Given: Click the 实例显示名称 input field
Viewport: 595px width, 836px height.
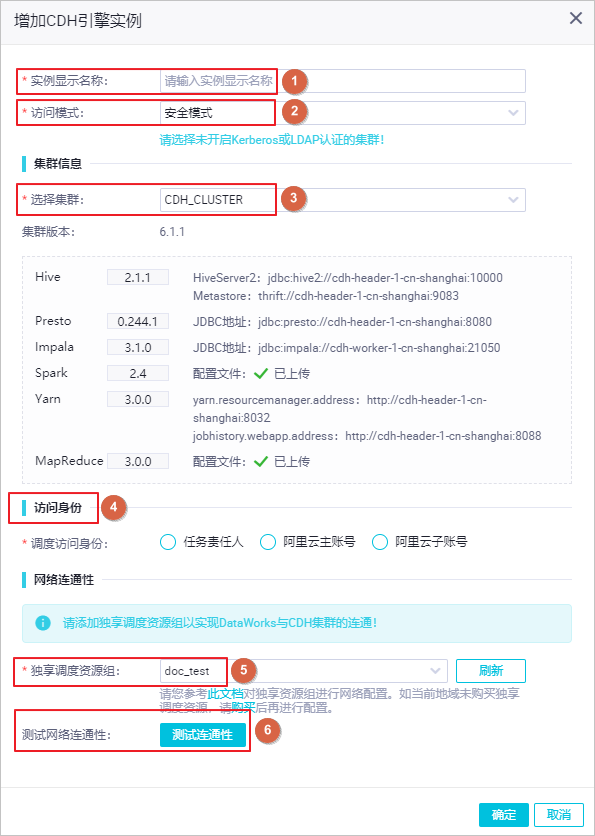Looking at the screenshot, I should pyautogui.click(x=342, y=81).
